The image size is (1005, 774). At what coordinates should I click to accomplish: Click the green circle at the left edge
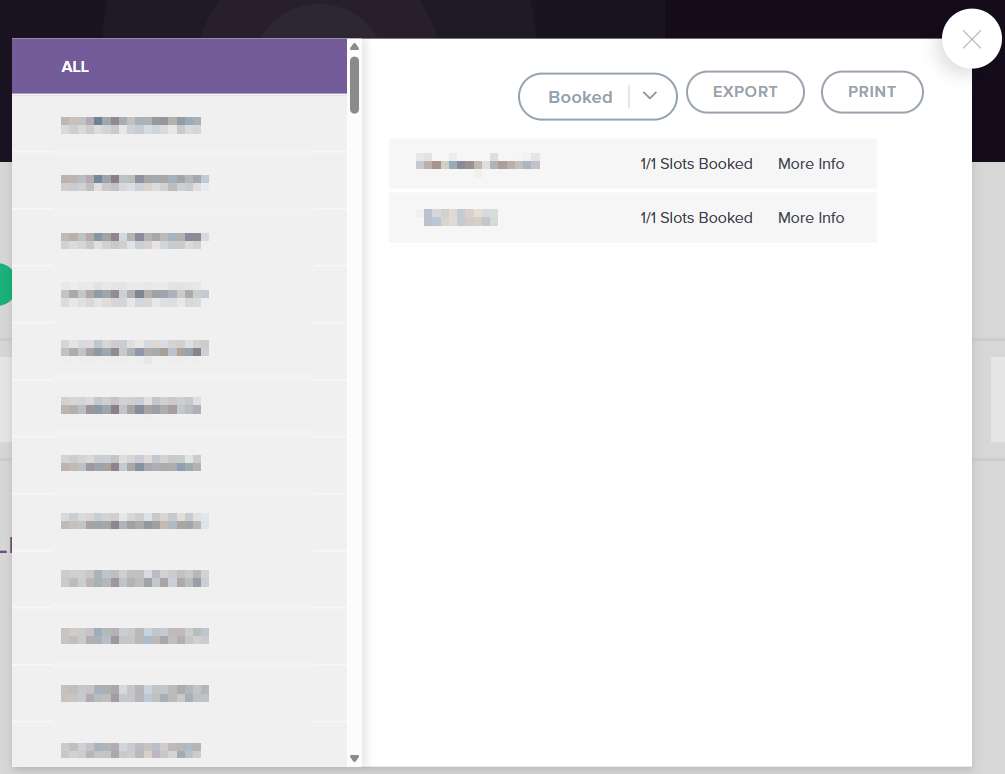click(5, 284)
